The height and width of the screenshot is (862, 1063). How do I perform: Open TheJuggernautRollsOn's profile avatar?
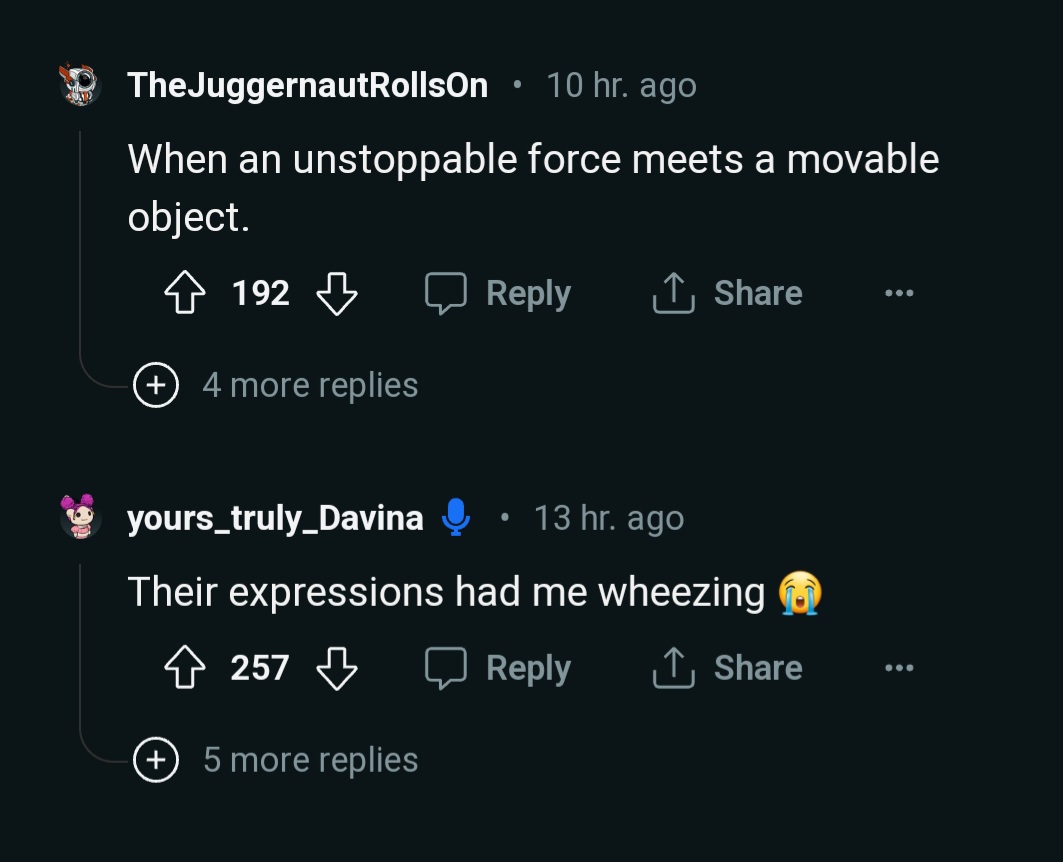[x=81, y=86]
